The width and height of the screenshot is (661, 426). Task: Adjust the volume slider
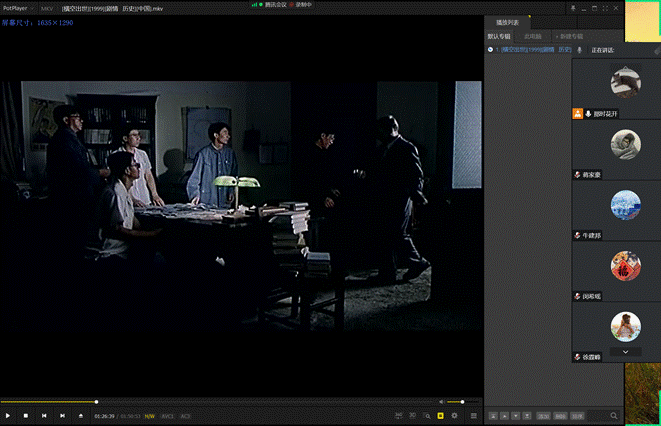click(461, 402)
